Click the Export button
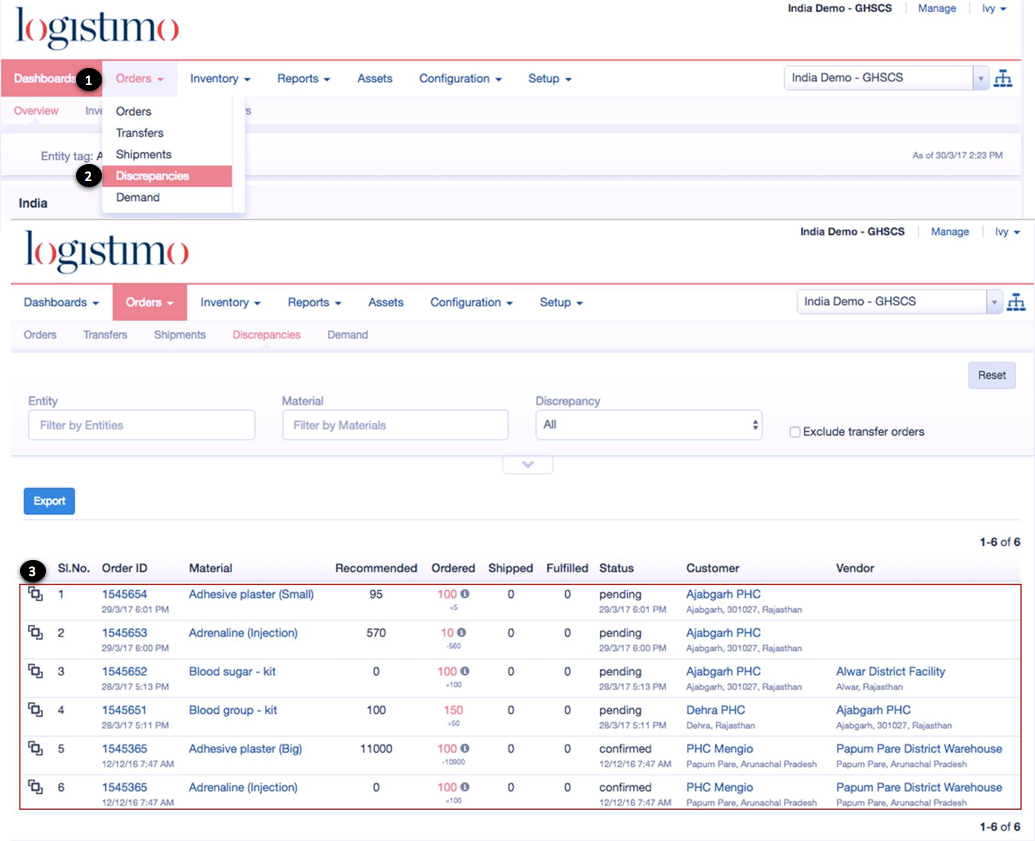Viewport: 1035px width, 841px height. click(x=50, y=501)
